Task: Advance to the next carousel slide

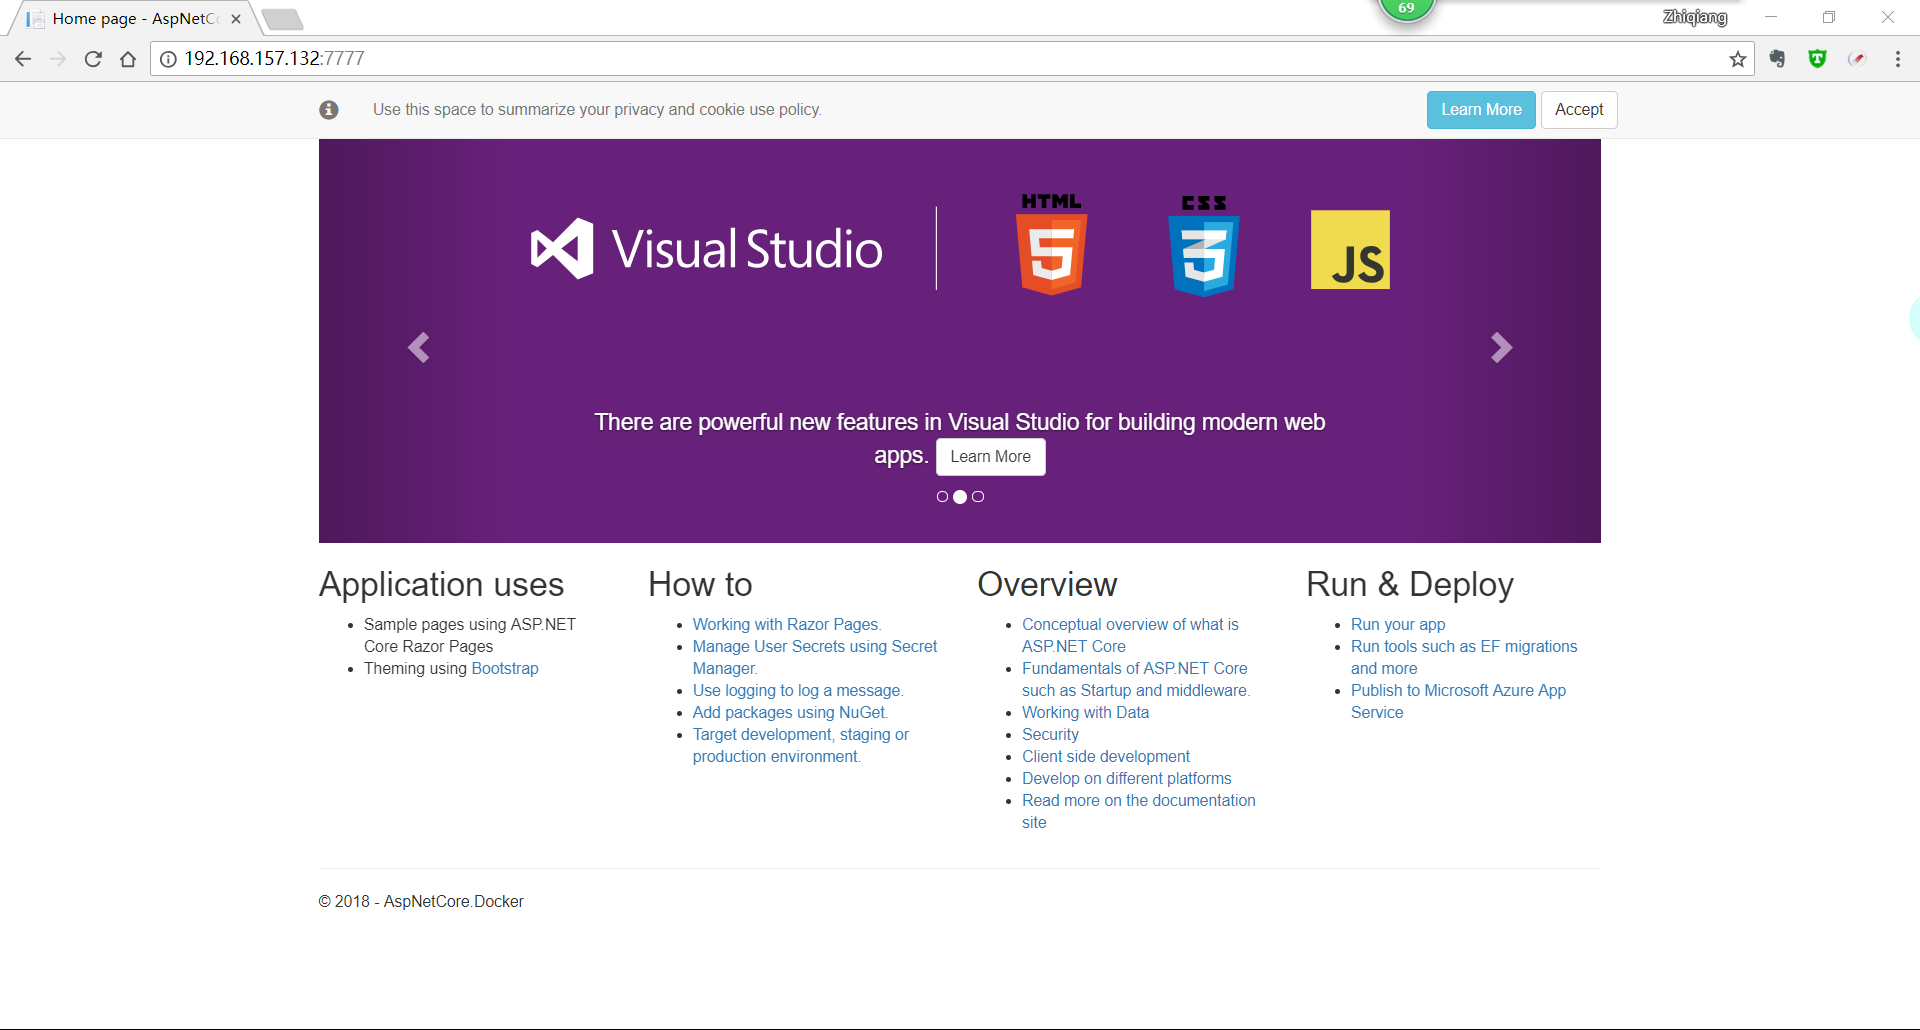Action: 1501,348
